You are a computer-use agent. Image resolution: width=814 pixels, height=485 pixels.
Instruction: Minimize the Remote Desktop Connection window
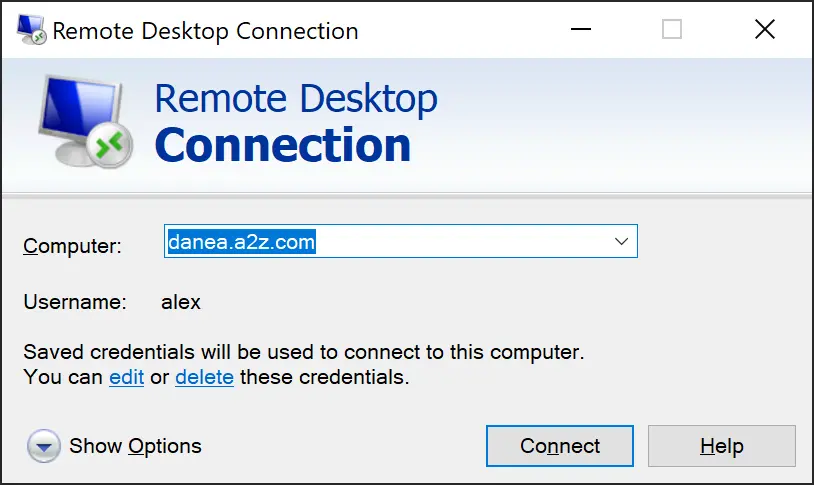[580, 30]
